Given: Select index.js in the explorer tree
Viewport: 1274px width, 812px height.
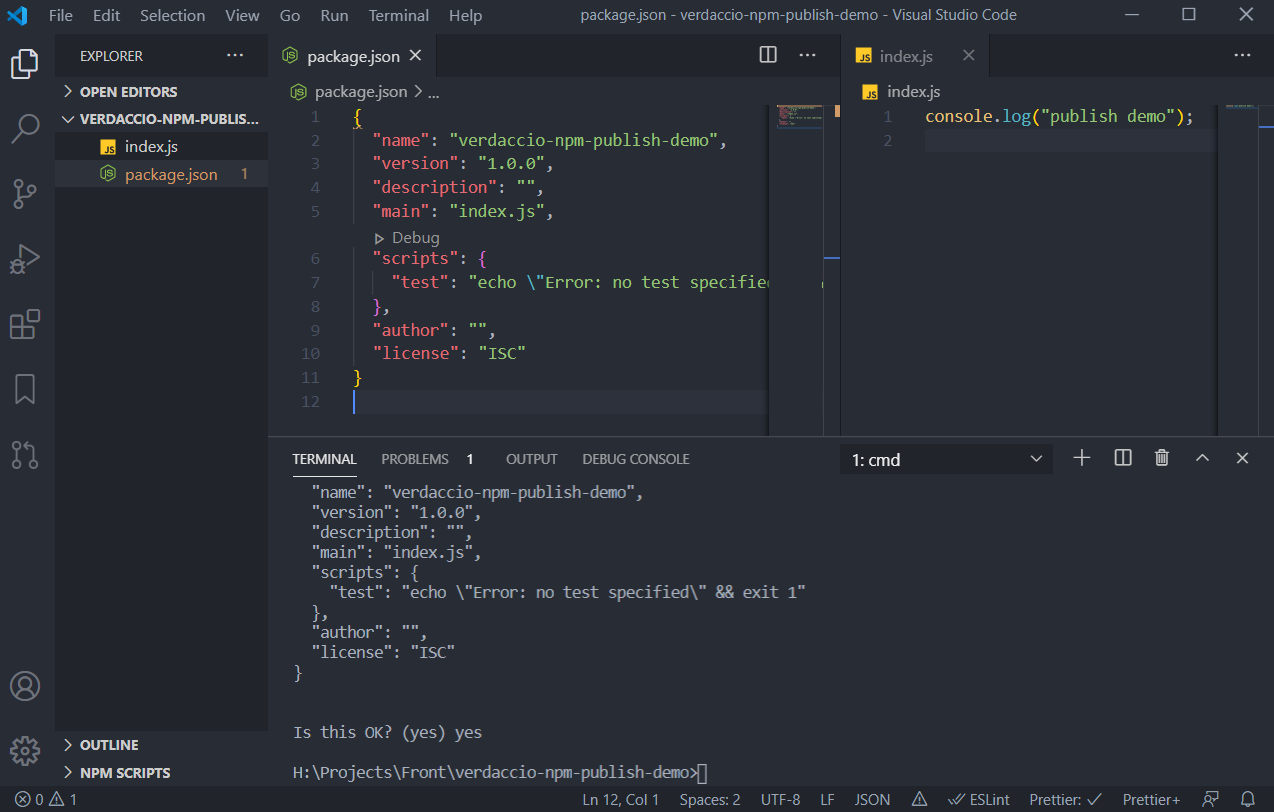Looking at the screenshot, I should click(x=151, y=147).
